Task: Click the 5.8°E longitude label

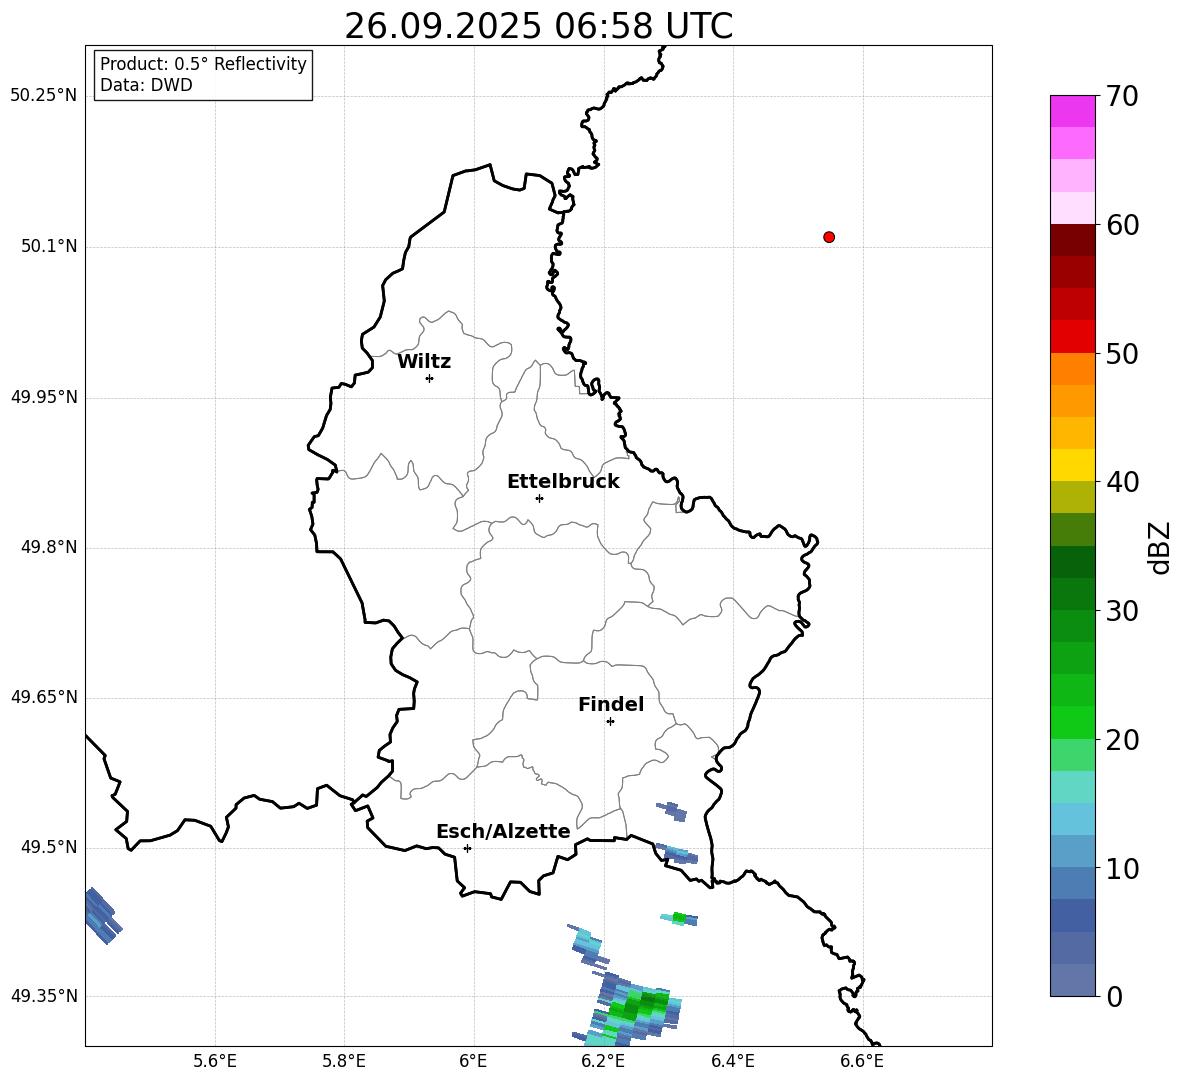Action: click(x=344, y=1061)
